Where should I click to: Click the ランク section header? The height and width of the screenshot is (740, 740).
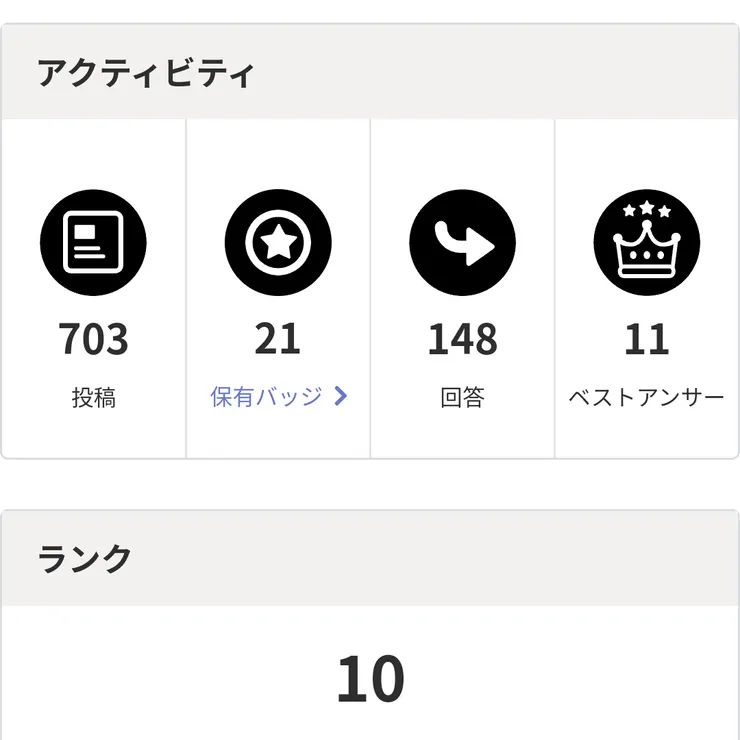(84, 559)
